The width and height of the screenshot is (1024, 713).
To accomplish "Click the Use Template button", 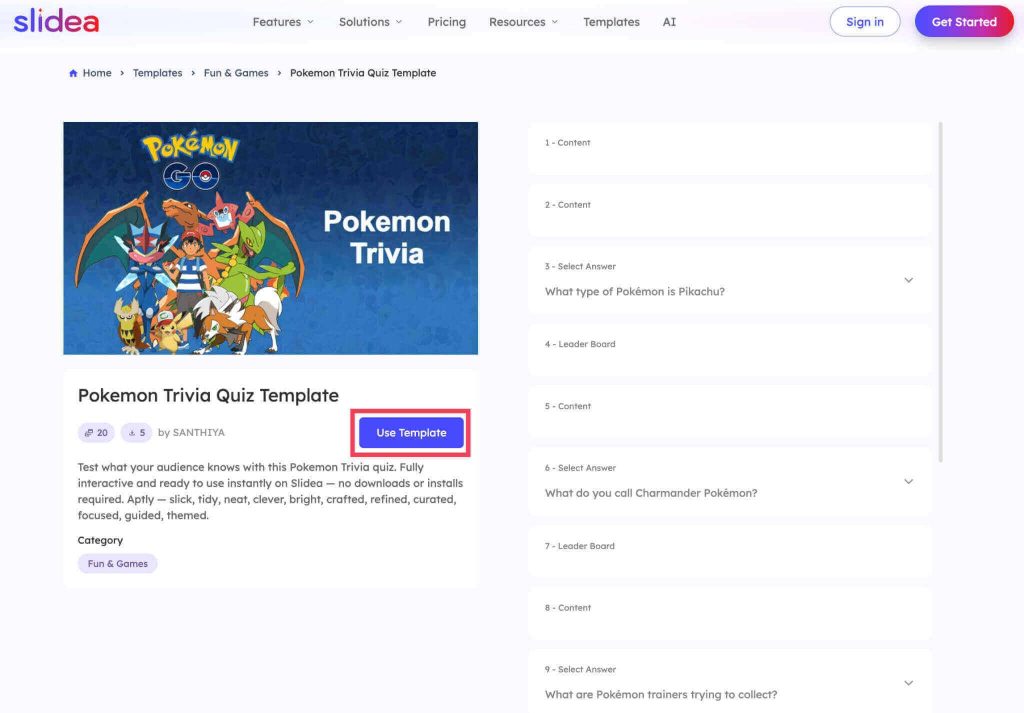I will pyautogui.click(x=411, y=433).
